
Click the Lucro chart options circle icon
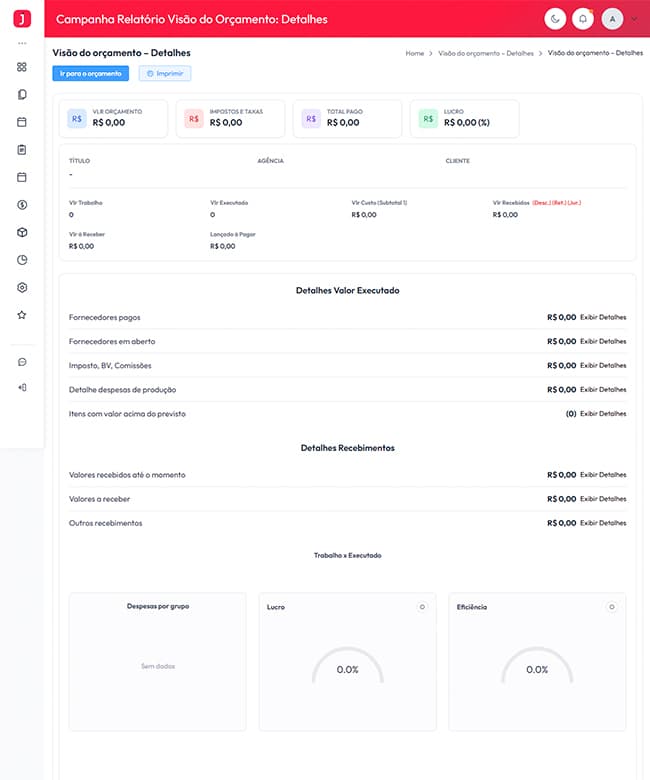[422, 607]
